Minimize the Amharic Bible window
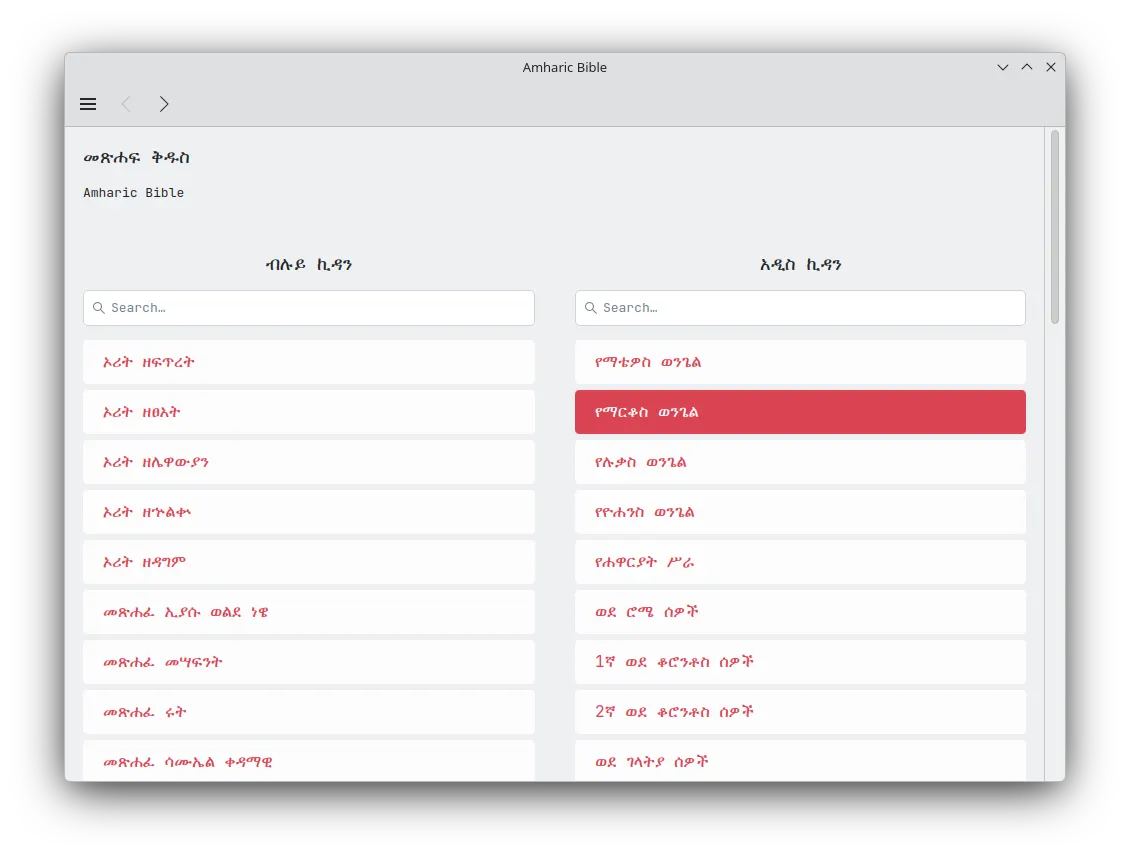The width and height of the screenshot is (1130, 858). pos(1002,67)
